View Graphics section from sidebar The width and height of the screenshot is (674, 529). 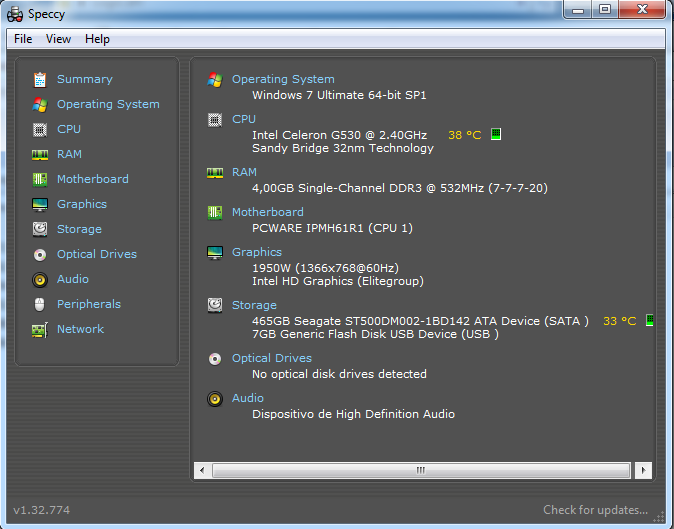[82, 205]
